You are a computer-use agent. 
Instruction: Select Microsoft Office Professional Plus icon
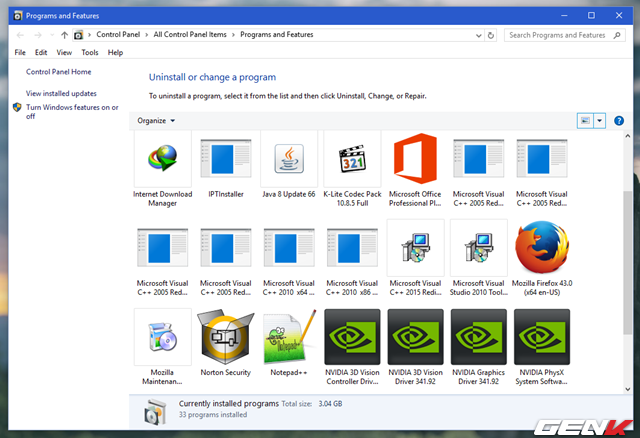click(x=416, y=159)
